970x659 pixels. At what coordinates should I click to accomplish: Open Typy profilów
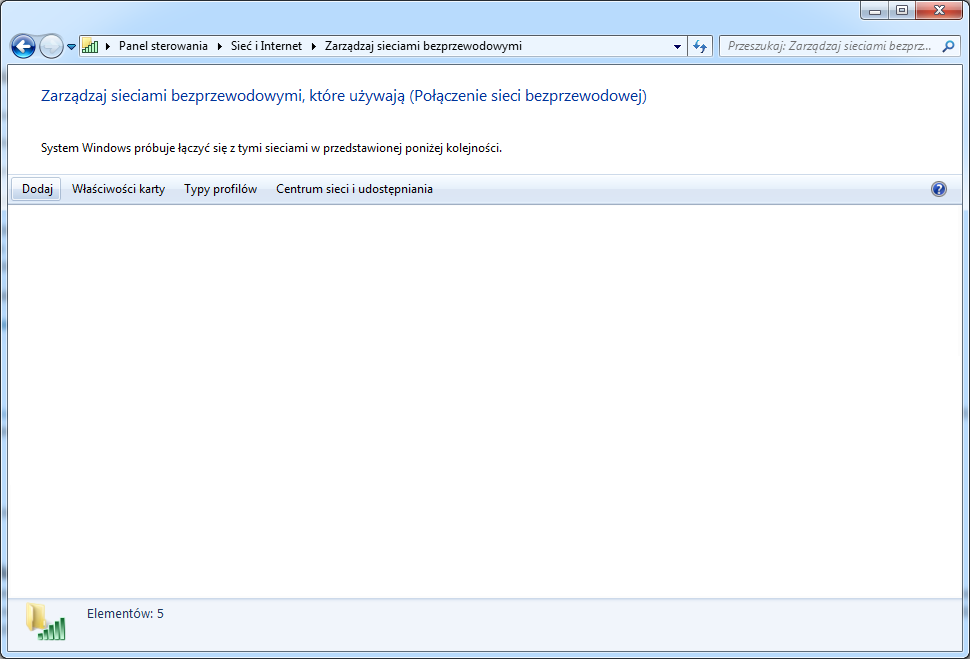point(220,189)
